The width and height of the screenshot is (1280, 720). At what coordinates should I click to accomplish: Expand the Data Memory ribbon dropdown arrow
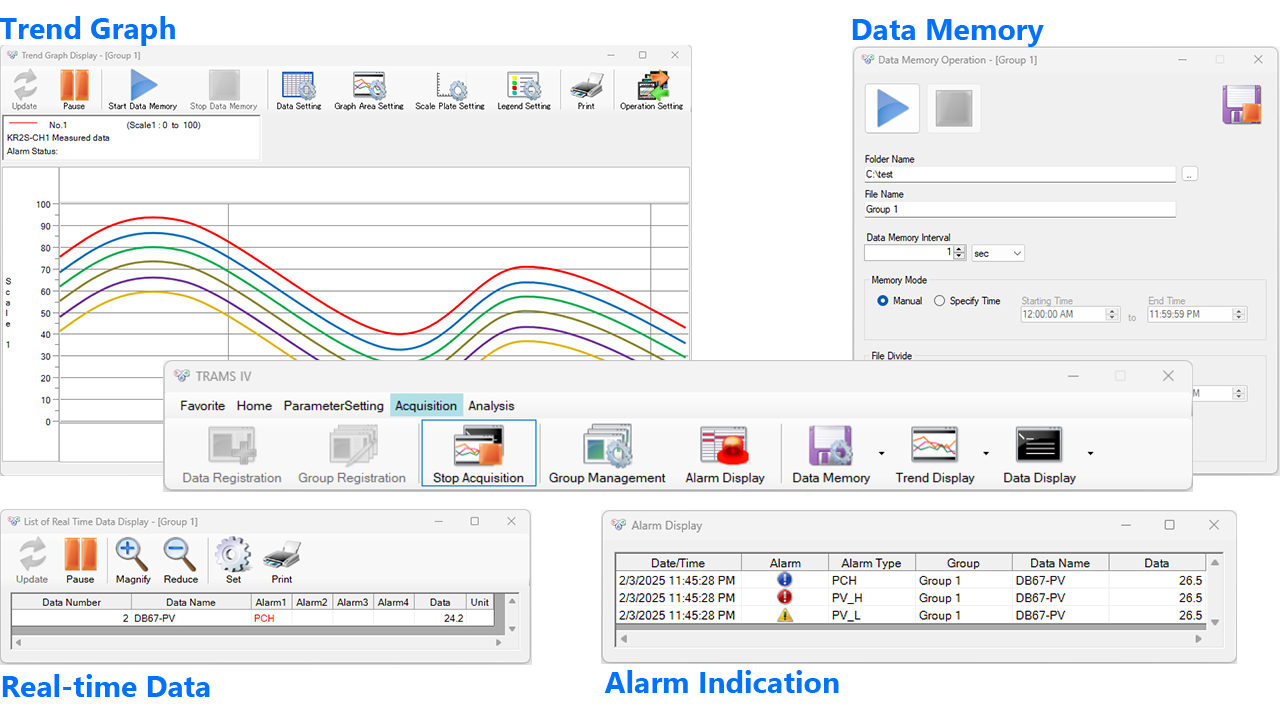[881, 454]
